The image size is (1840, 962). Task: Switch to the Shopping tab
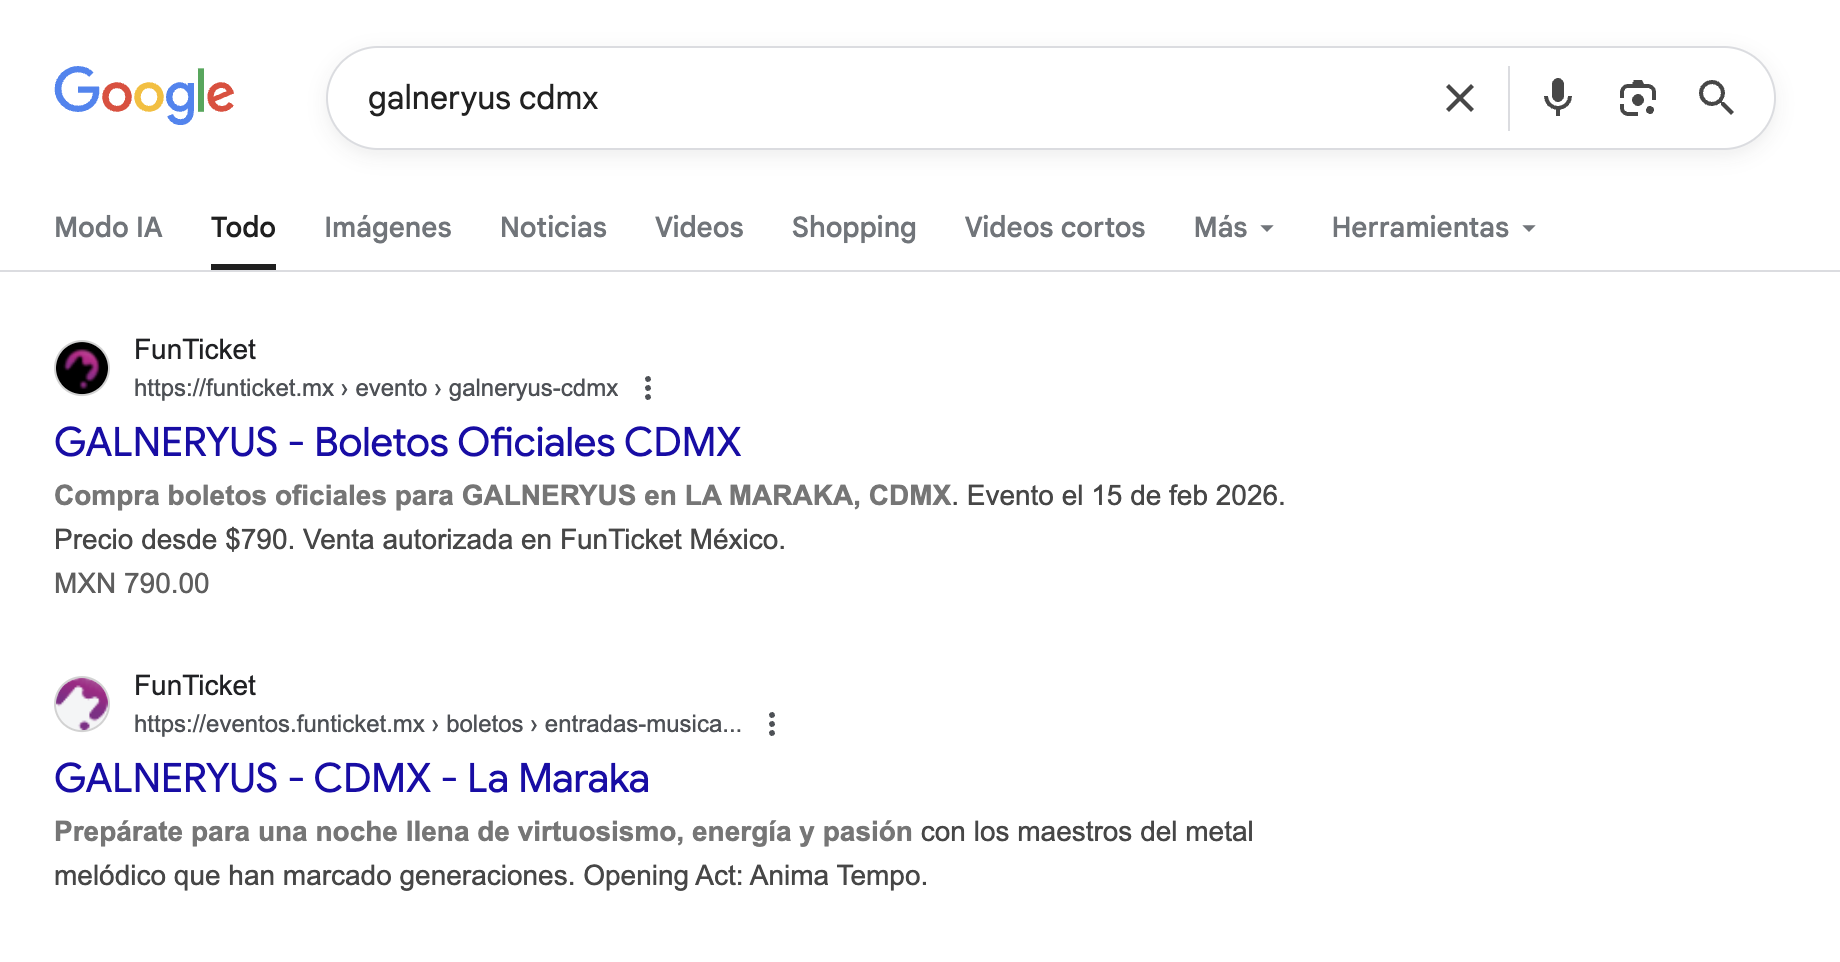tap(853, 227)
